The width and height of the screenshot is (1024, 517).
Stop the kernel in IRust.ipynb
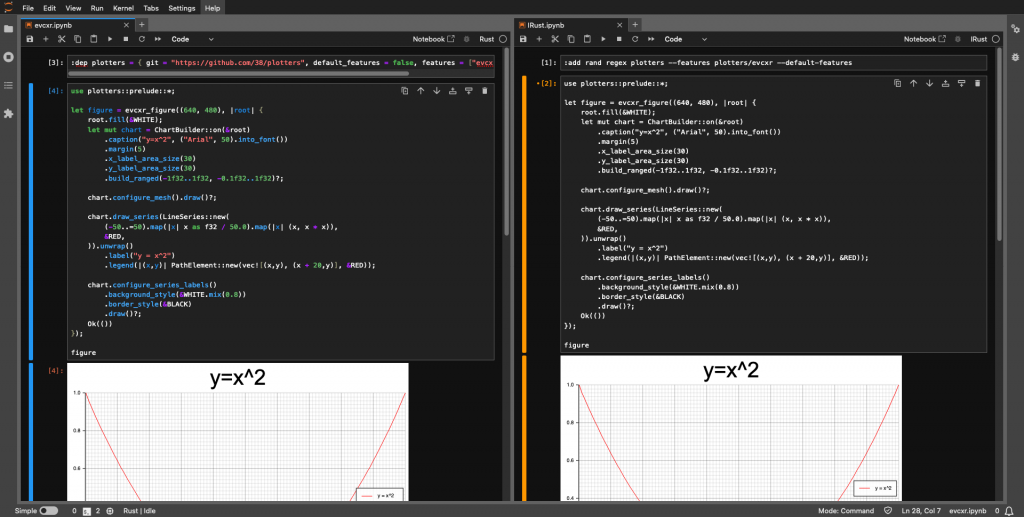[x=619, y=39]
